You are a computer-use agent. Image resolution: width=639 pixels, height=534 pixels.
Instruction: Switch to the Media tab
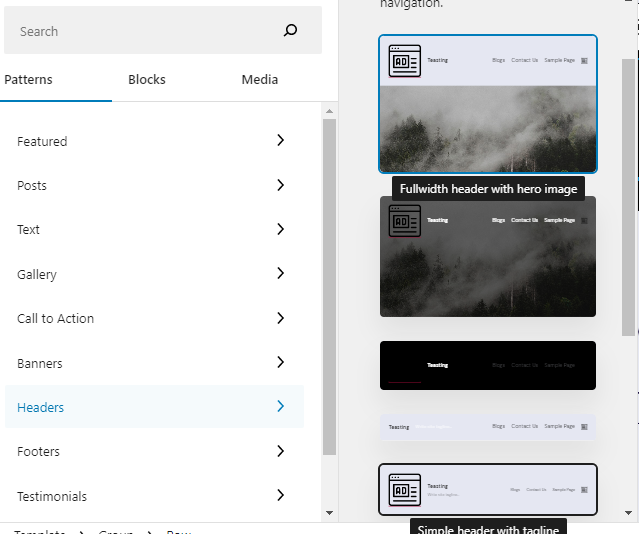point(260,79)
